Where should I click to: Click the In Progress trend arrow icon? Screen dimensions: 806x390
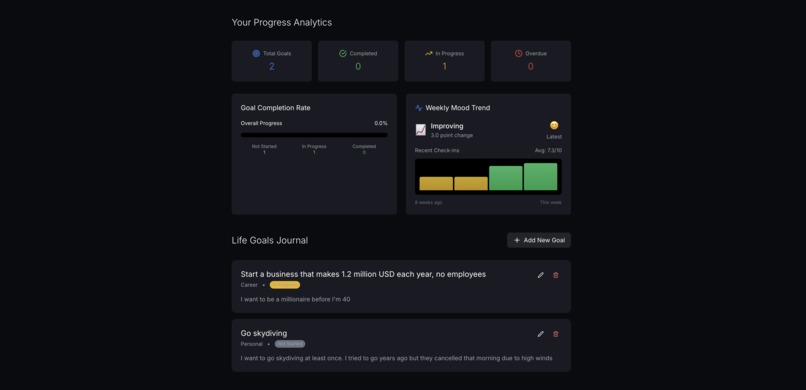click(429, 53)
